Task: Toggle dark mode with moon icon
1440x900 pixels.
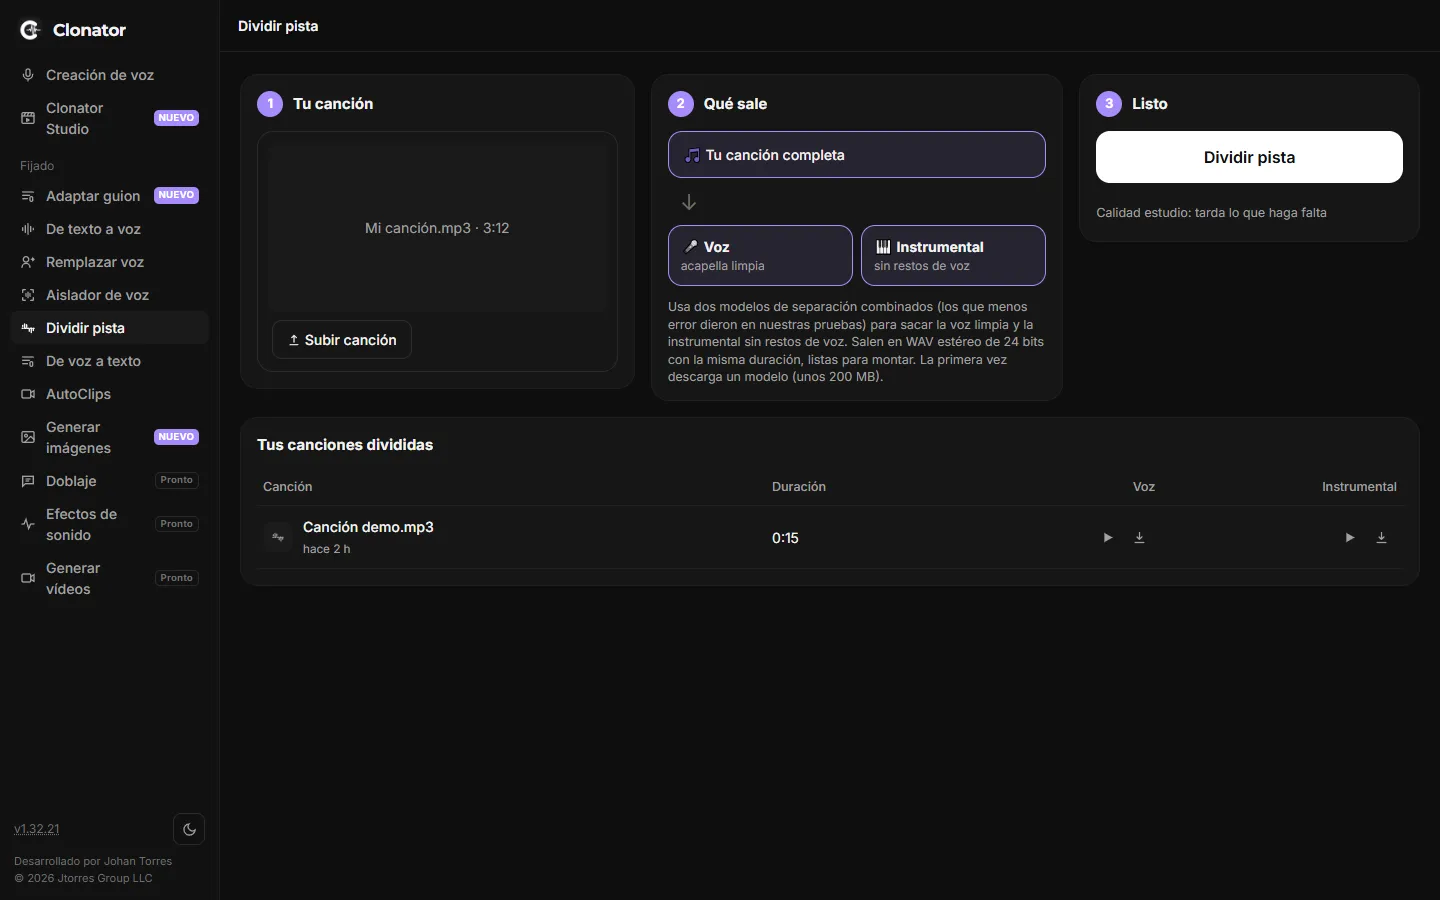Action: pos(189,829)
